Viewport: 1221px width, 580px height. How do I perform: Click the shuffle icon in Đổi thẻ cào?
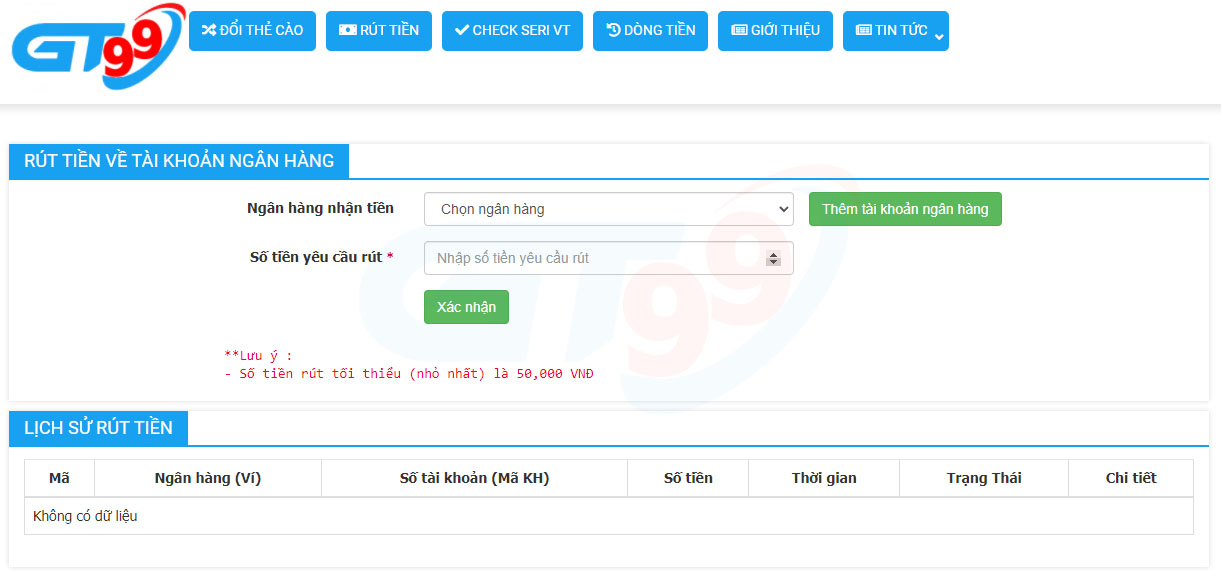[209, 30]
